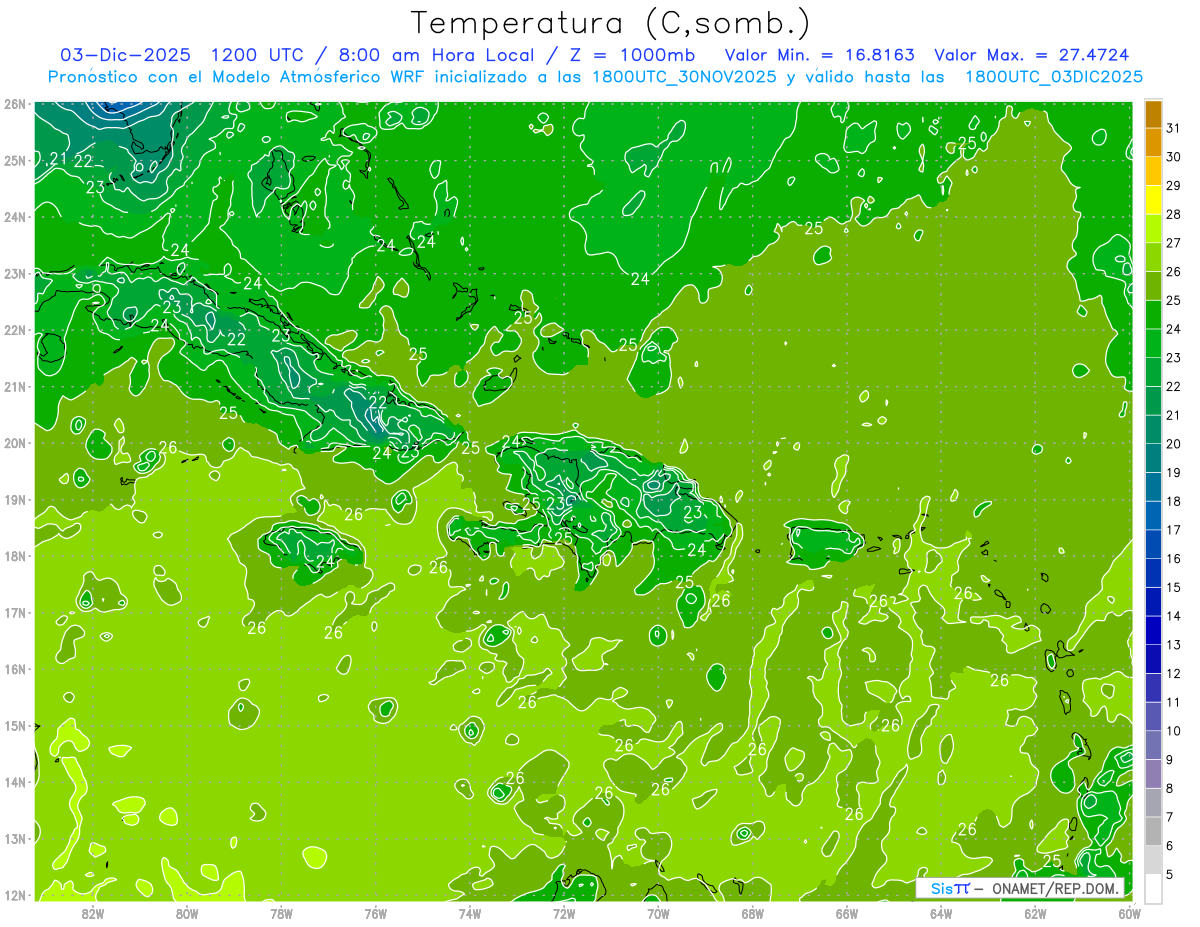The image size is (1200, 927).
Task: Pick the legend color band between 8 and 9
Action: [1153, 774]
